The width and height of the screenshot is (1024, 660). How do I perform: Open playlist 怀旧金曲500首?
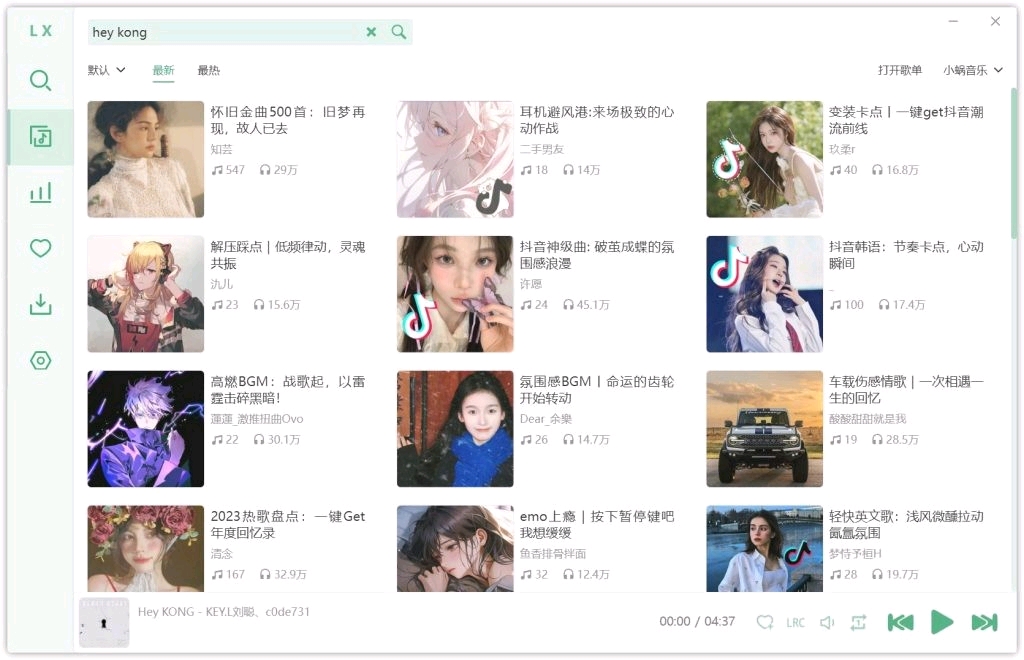tap(146, 159)
